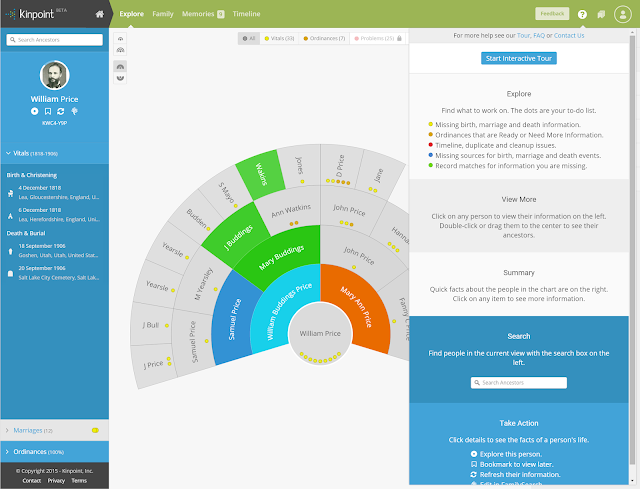
Task: Toggle the yellow Marriages indicator pill
Action: pos(95,430)
